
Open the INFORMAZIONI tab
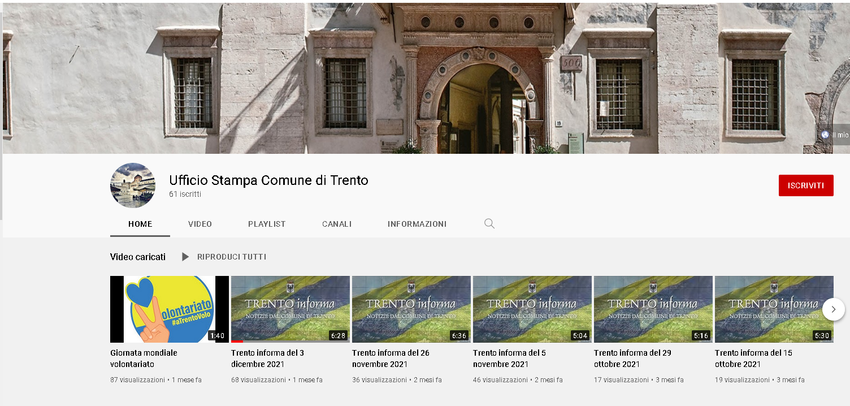coord(417,224)
